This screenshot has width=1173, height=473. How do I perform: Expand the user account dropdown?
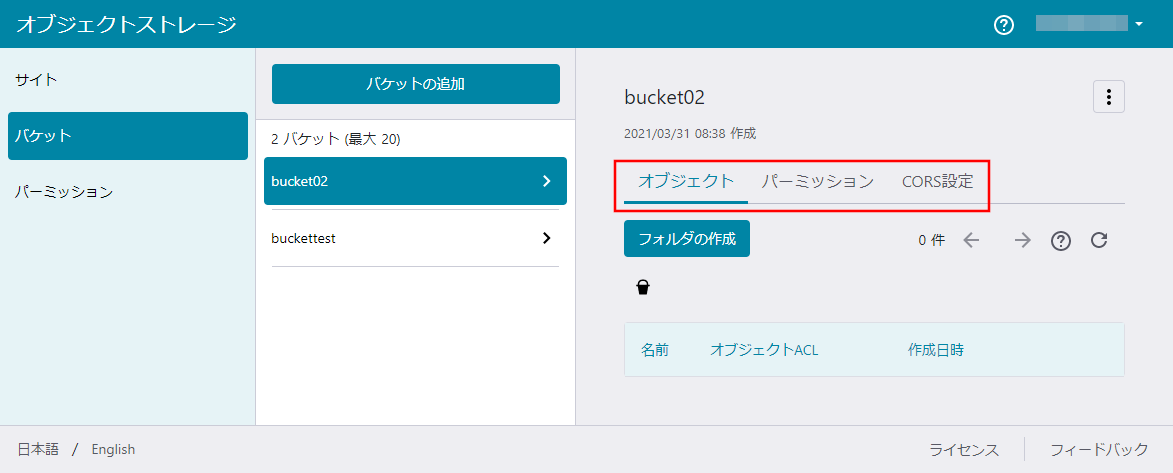point(1139,24)
